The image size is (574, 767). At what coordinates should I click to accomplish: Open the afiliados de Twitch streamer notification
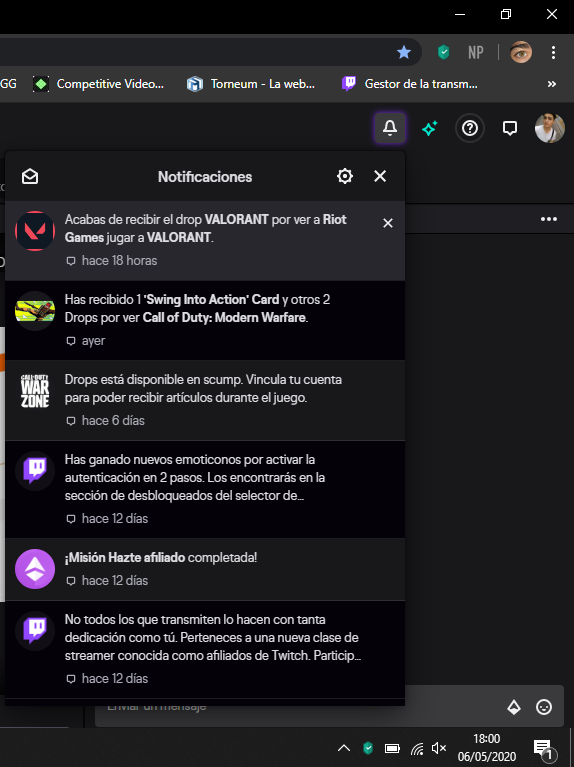(x=205, y=650)
